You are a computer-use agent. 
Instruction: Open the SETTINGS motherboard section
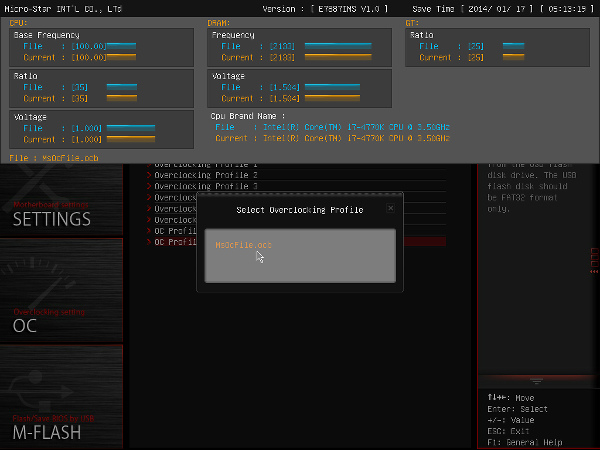[x=61, y=201]
